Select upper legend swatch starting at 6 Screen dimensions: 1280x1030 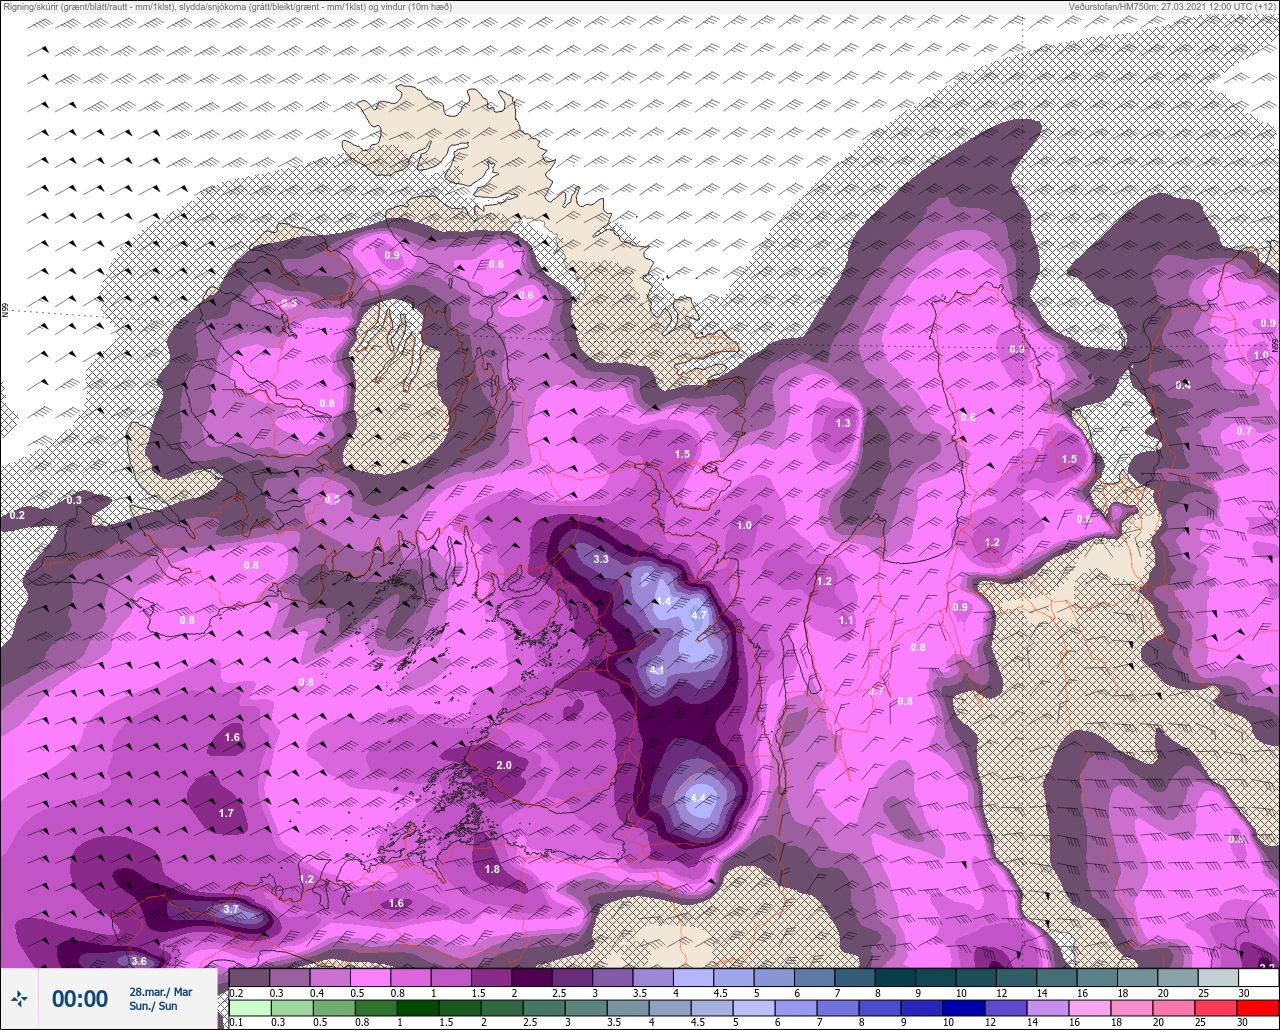[x=814, y=977]
